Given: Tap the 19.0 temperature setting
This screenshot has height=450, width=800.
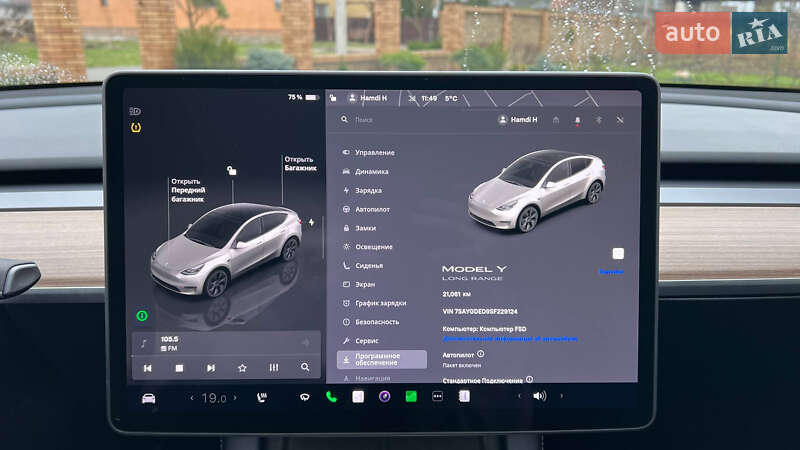Looking at the screenshot, I should tap(214, 398).
